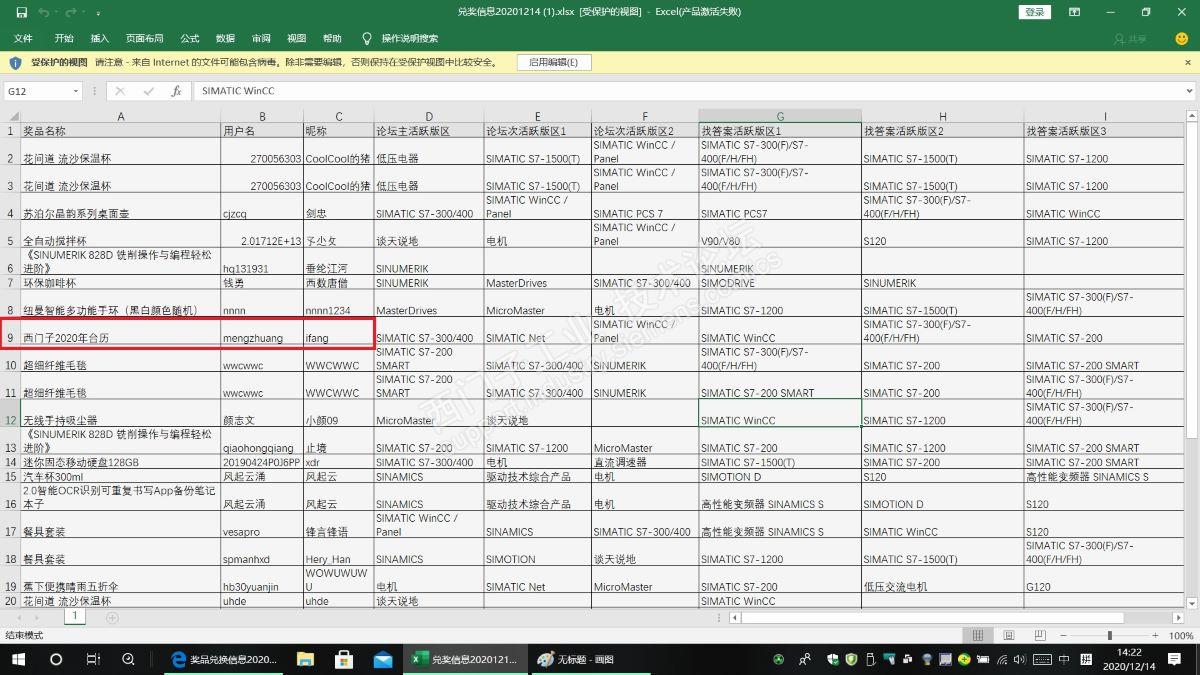1200x675 pixels.
Task: Open the 审阅 ribbon tab
Action: point(261,38)
